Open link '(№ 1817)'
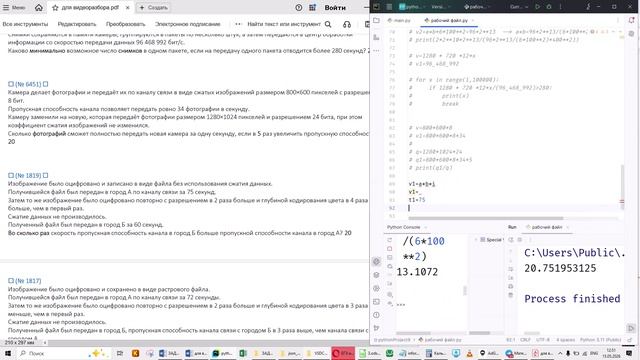 [x=28, y=281]
